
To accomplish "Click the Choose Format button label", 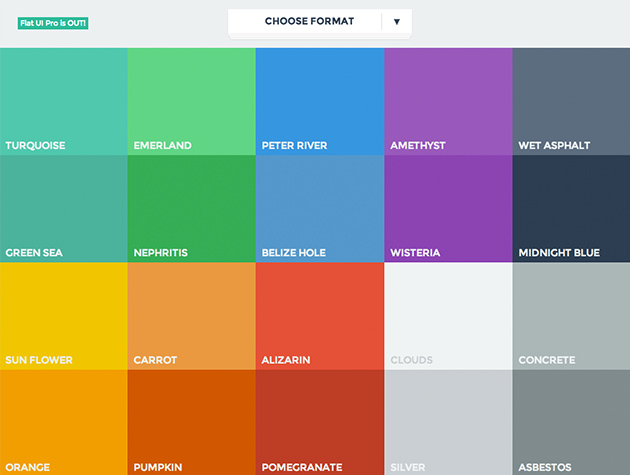I will pyautogui.click(x=309, y=21).
